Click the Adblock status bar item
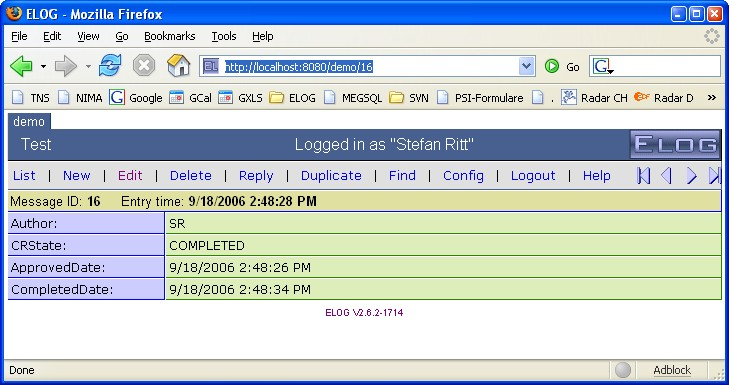The image size is (729, 385). pyautogui.click(x=672, y=370)
